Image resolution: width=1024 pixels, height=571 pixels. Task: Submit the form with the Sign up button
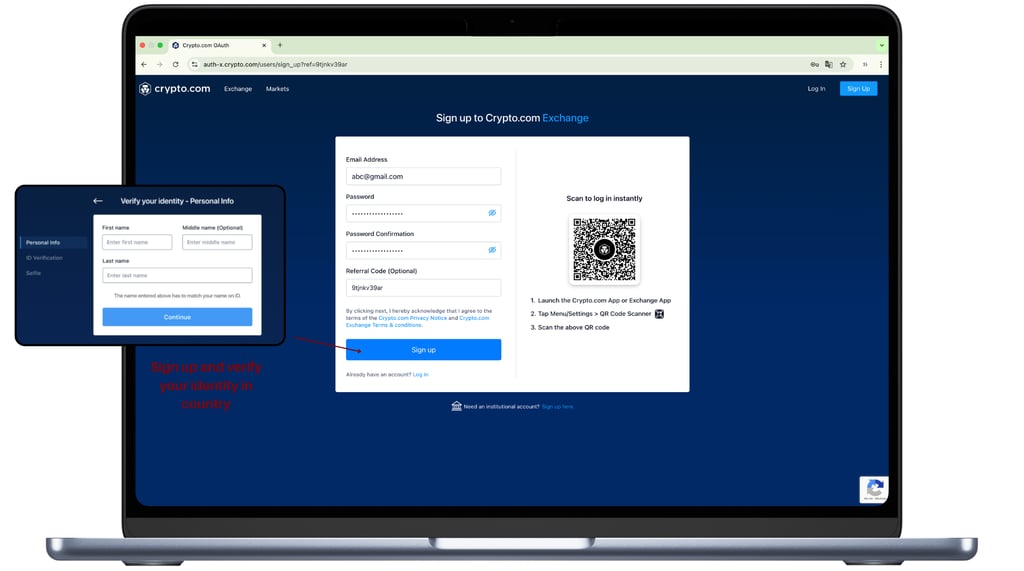click(423, 350)
